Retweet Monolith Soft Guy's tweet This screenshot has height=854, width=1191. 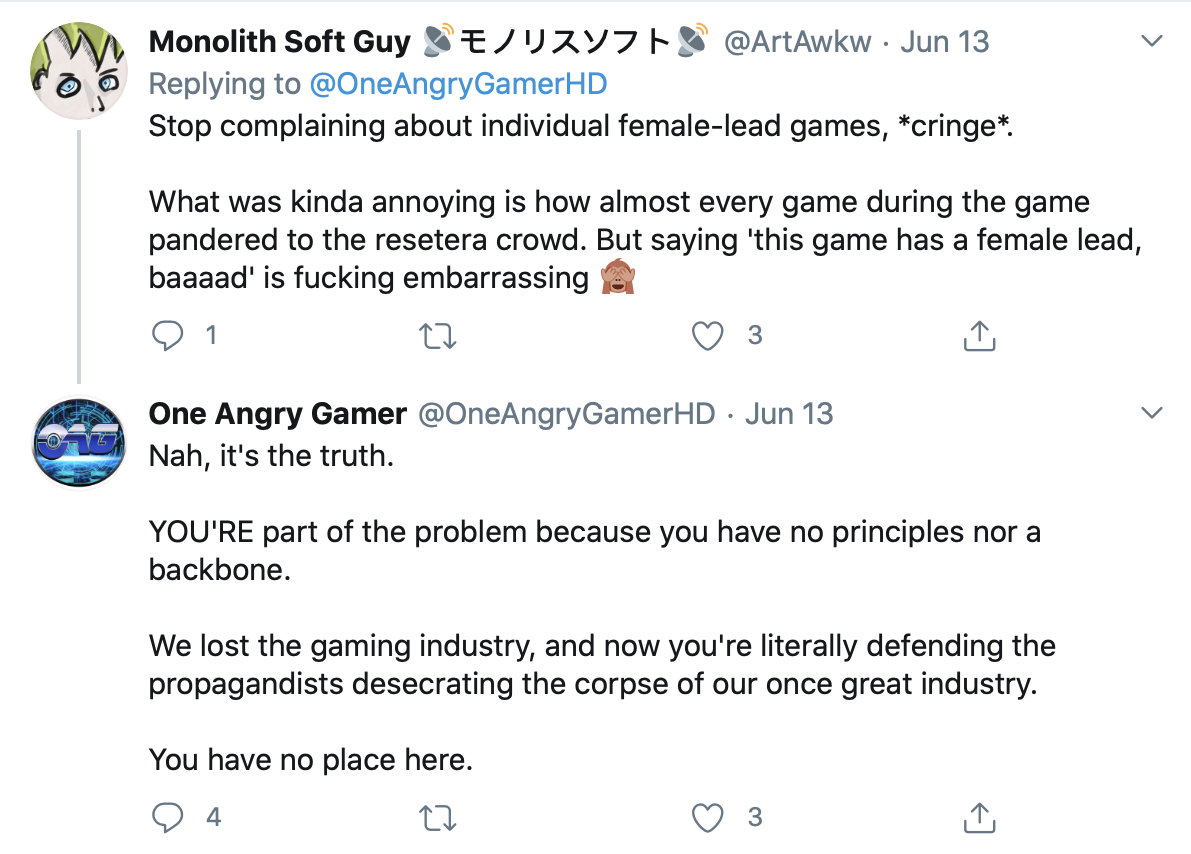click(x=436, y=337)
